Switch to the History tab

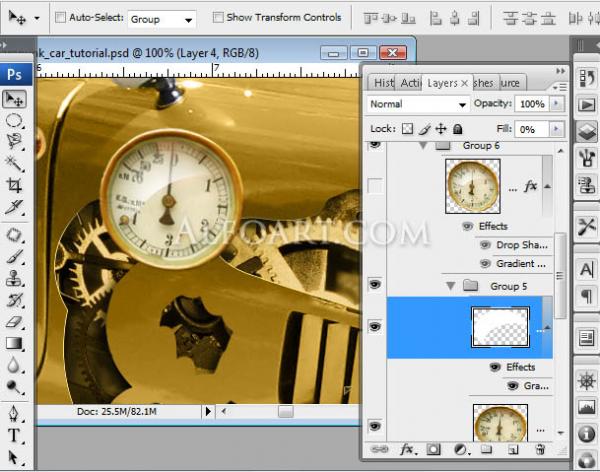[x=383, y=83]
